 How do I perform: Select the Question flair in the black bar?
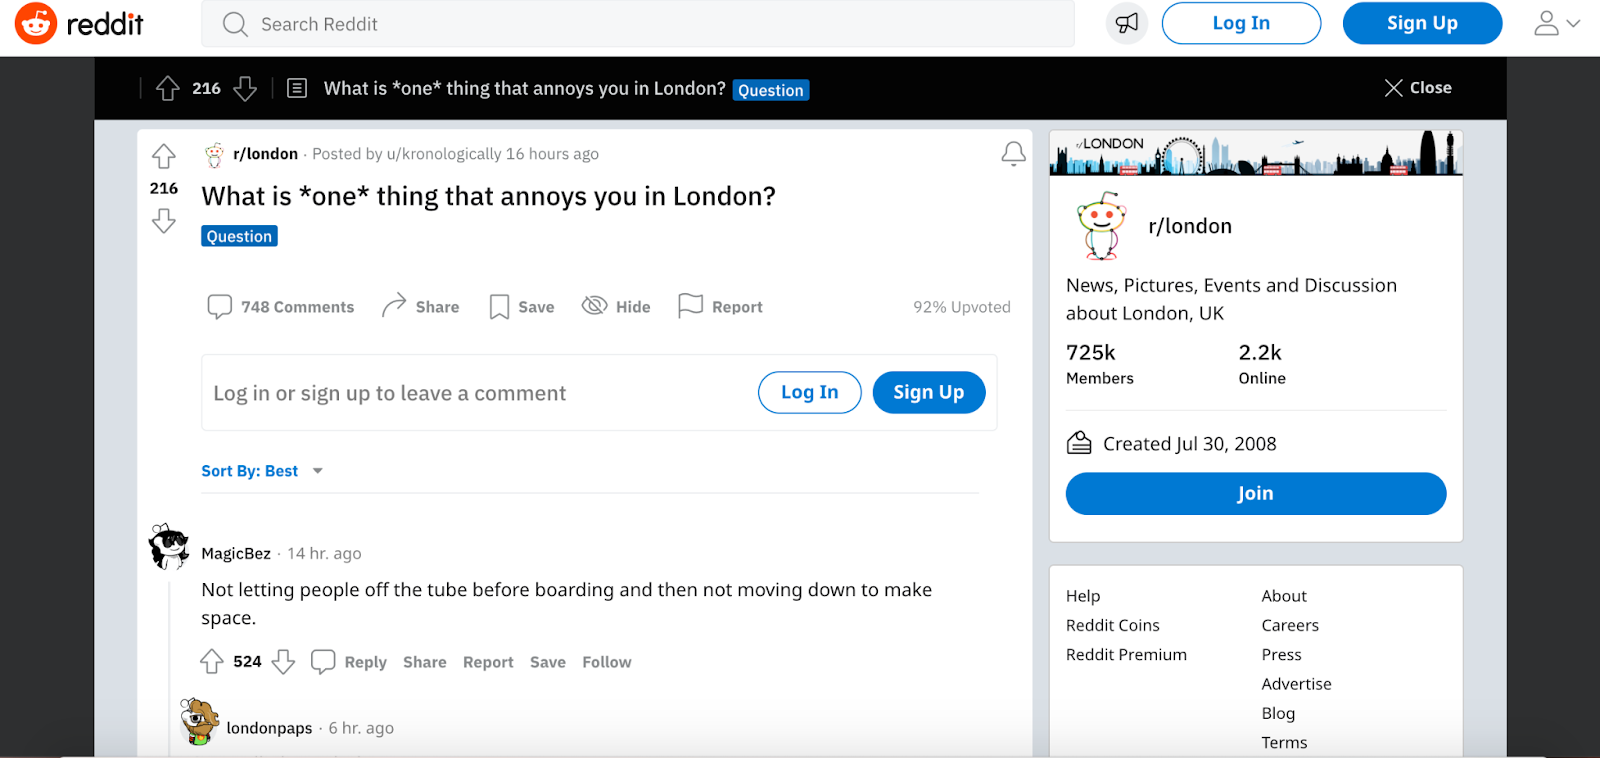click(x=771, y=90)
